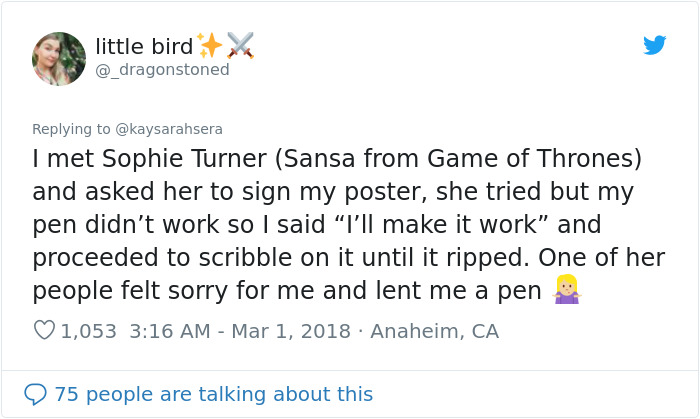
Task: Open the 3:16 AM - Mar 1, 2018 timestamp
Action: point(240,331)
